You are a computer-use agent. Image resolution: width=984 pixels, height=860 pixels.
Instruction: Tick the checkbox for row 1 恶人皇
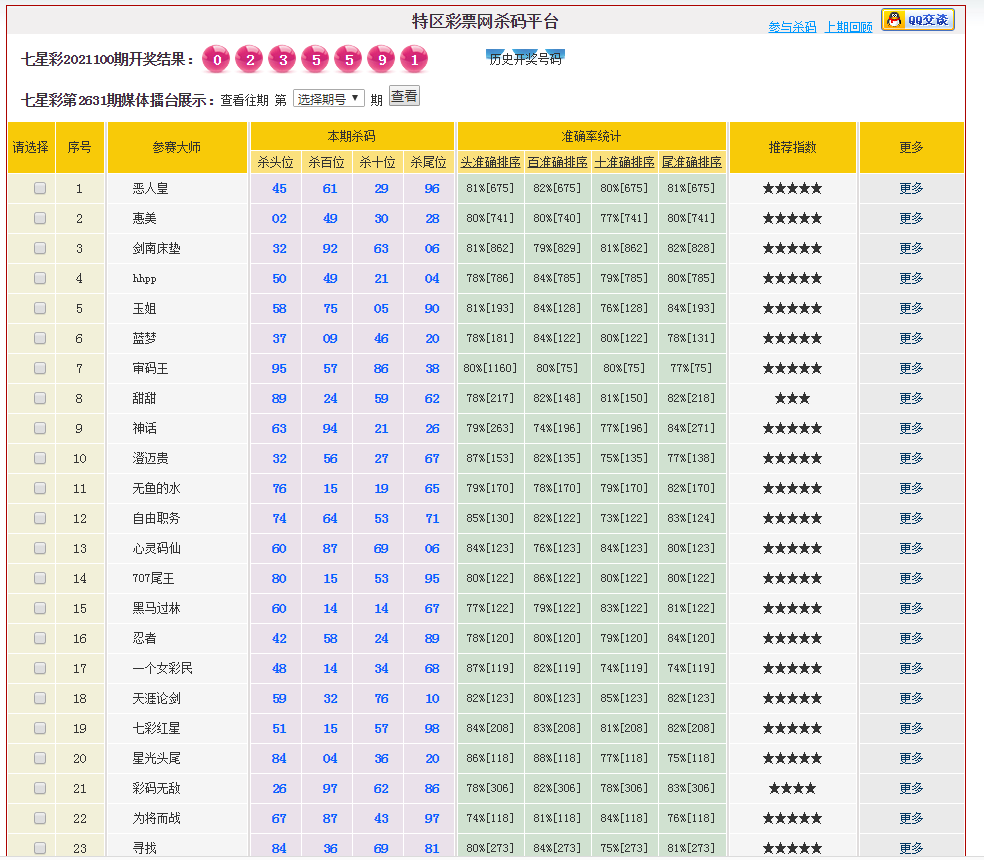pyautogui.click(x=40, y=188)
